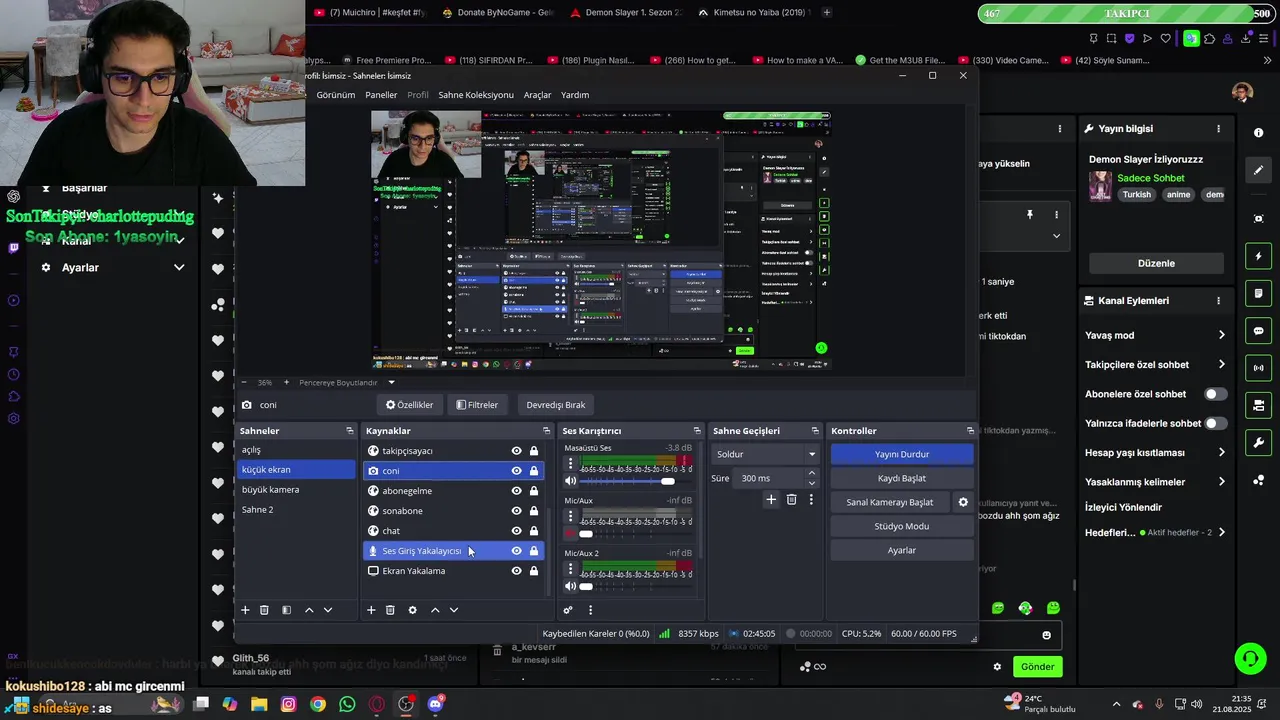
Task: Unlock Ses Giriş Yakalayıcısı source
Action: 534,551
